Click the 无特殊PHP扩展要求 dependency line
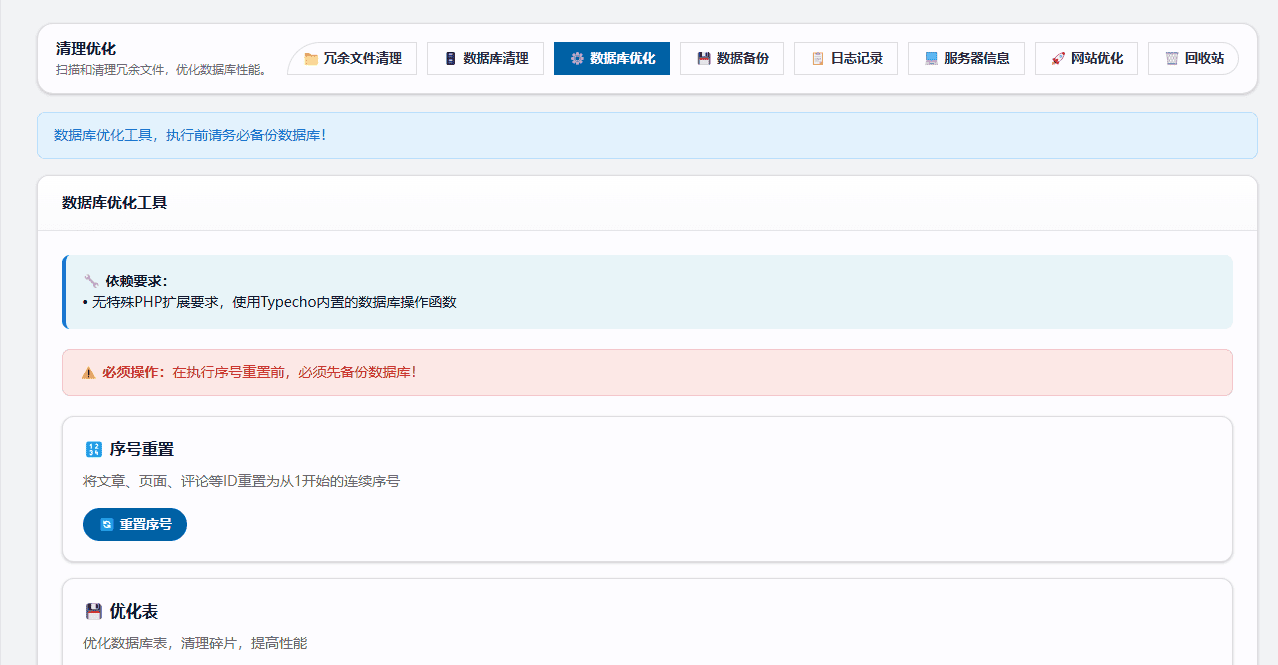Screen dimensions: 1278x665 click(270, 302)
